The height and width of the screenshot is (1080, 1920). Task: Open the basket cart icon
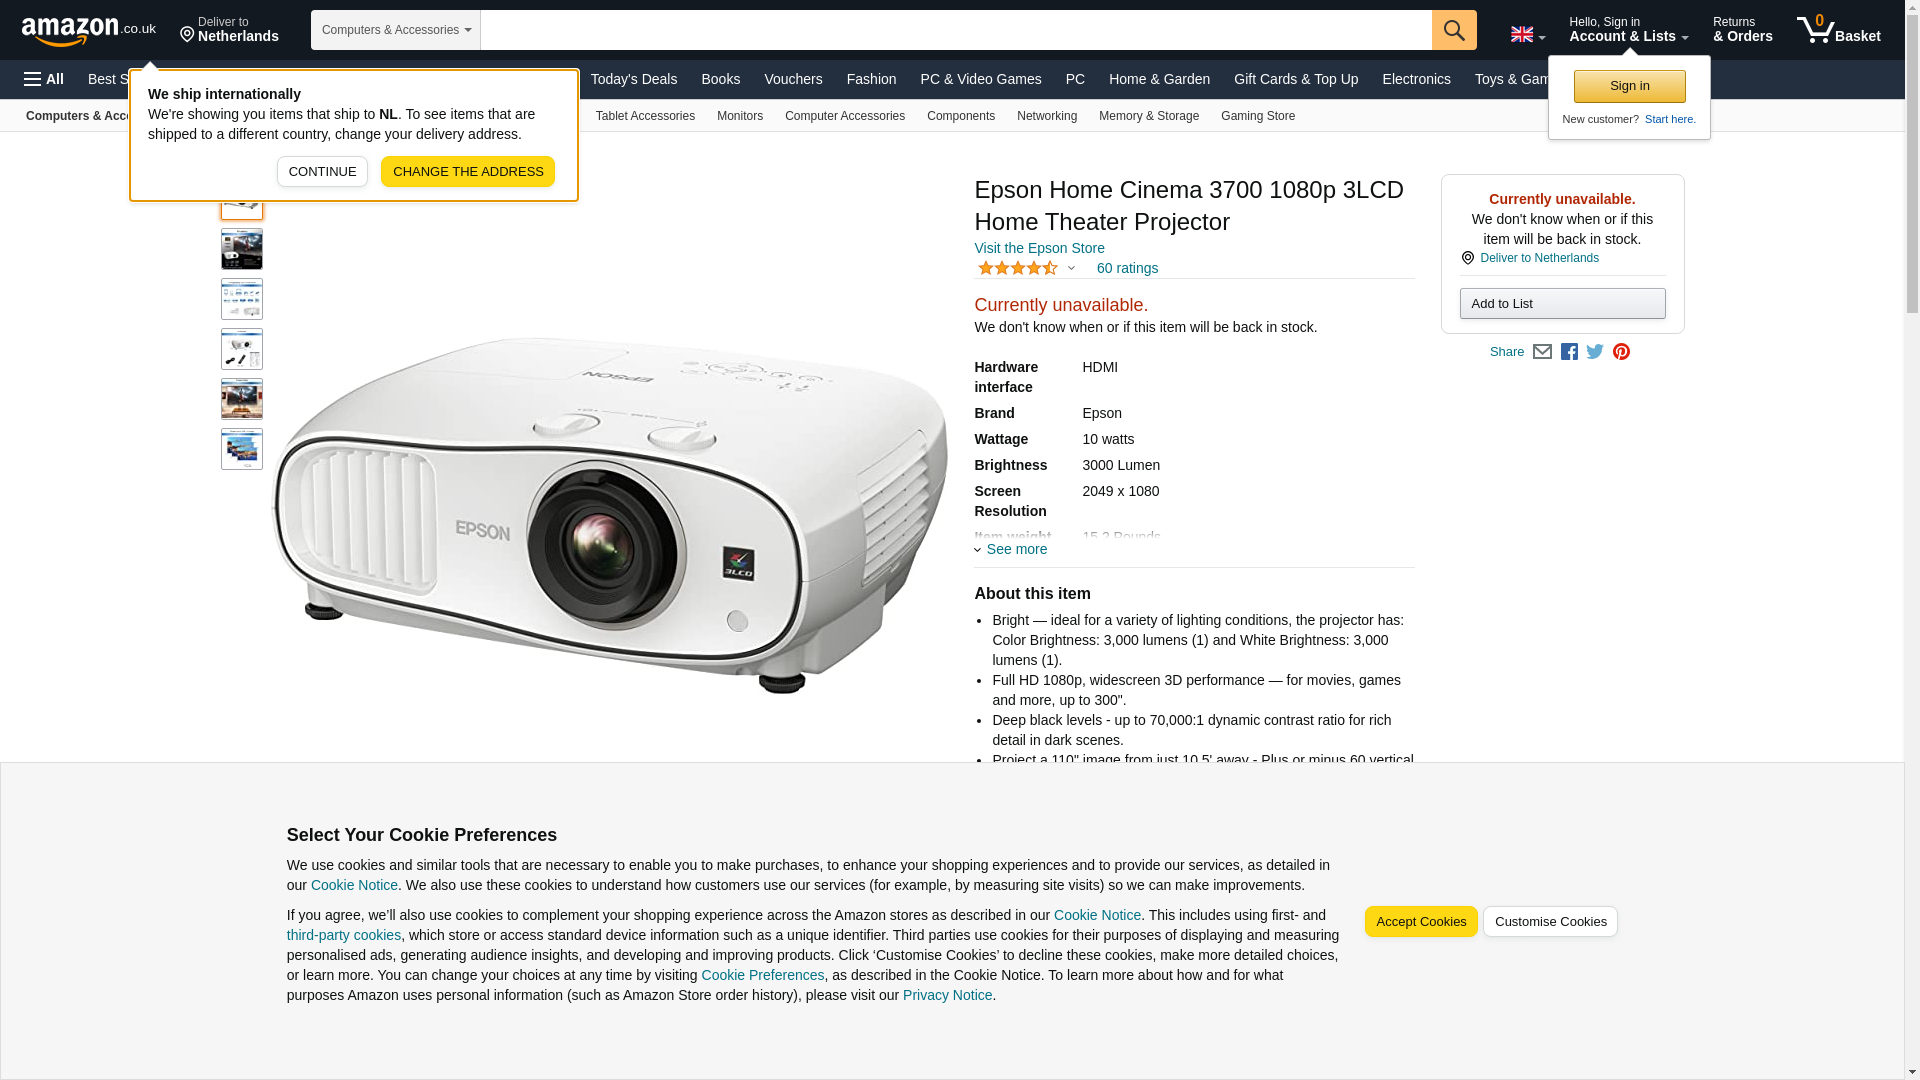1838,30
